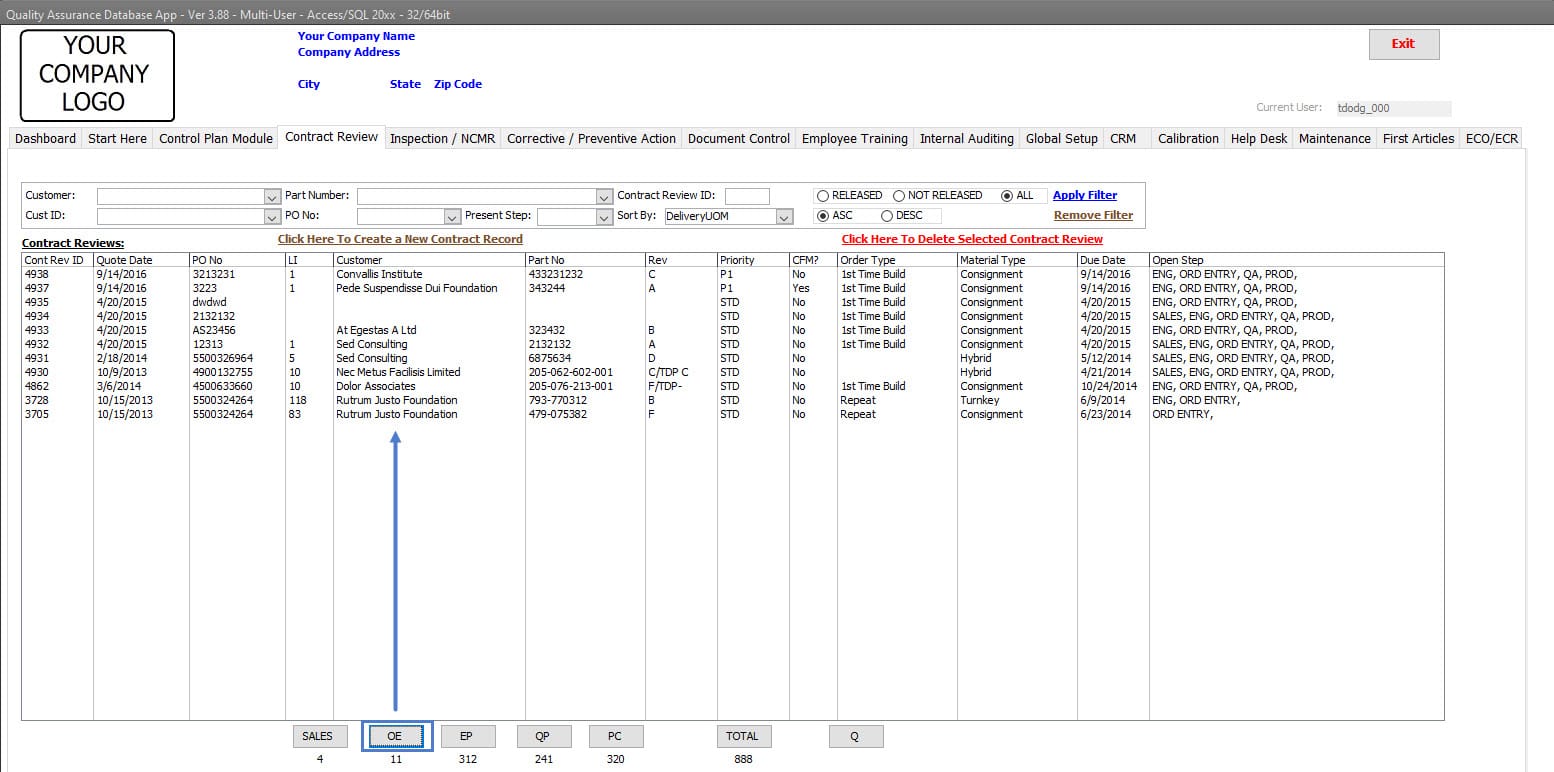Click the SALES button

point(318,736)
